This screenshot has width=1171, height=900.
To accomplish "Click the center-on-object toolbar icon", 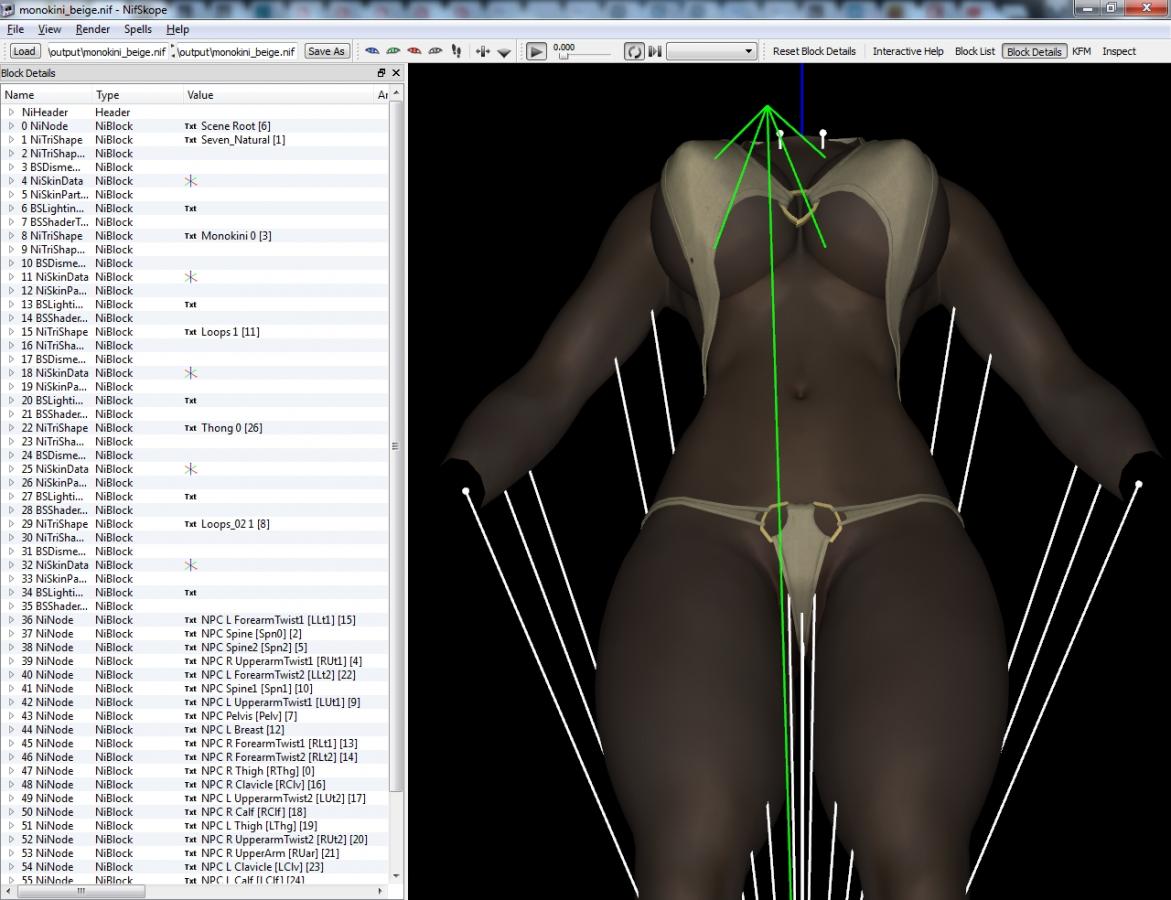I will coord(482,52).
